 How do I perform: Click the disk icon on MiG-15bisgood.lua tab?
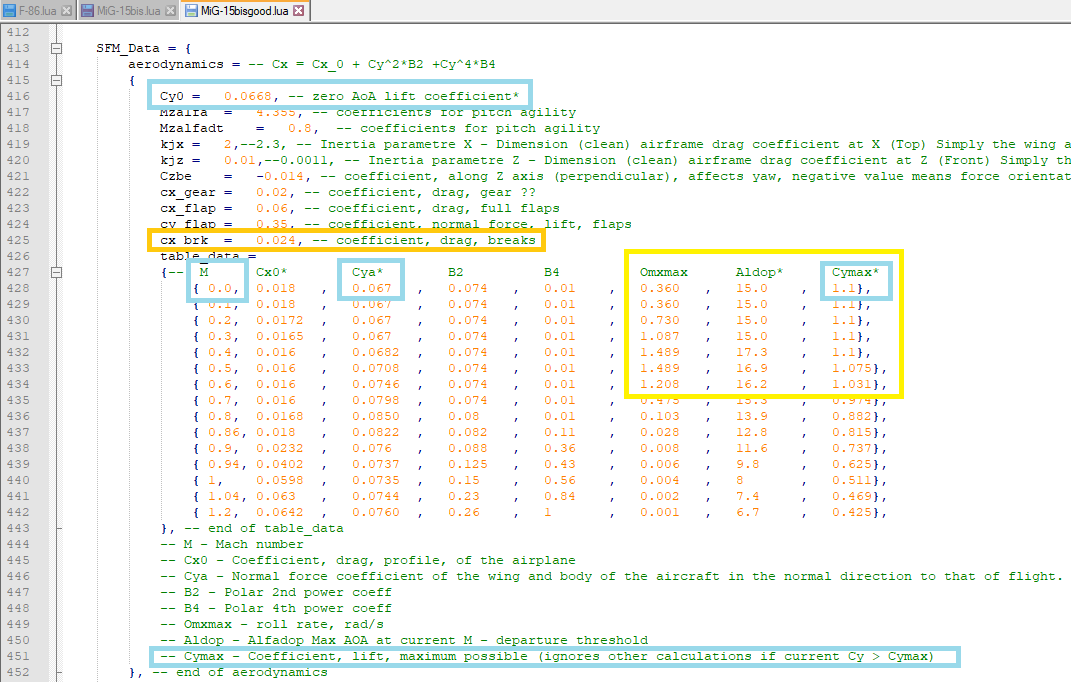pos(191,10)
